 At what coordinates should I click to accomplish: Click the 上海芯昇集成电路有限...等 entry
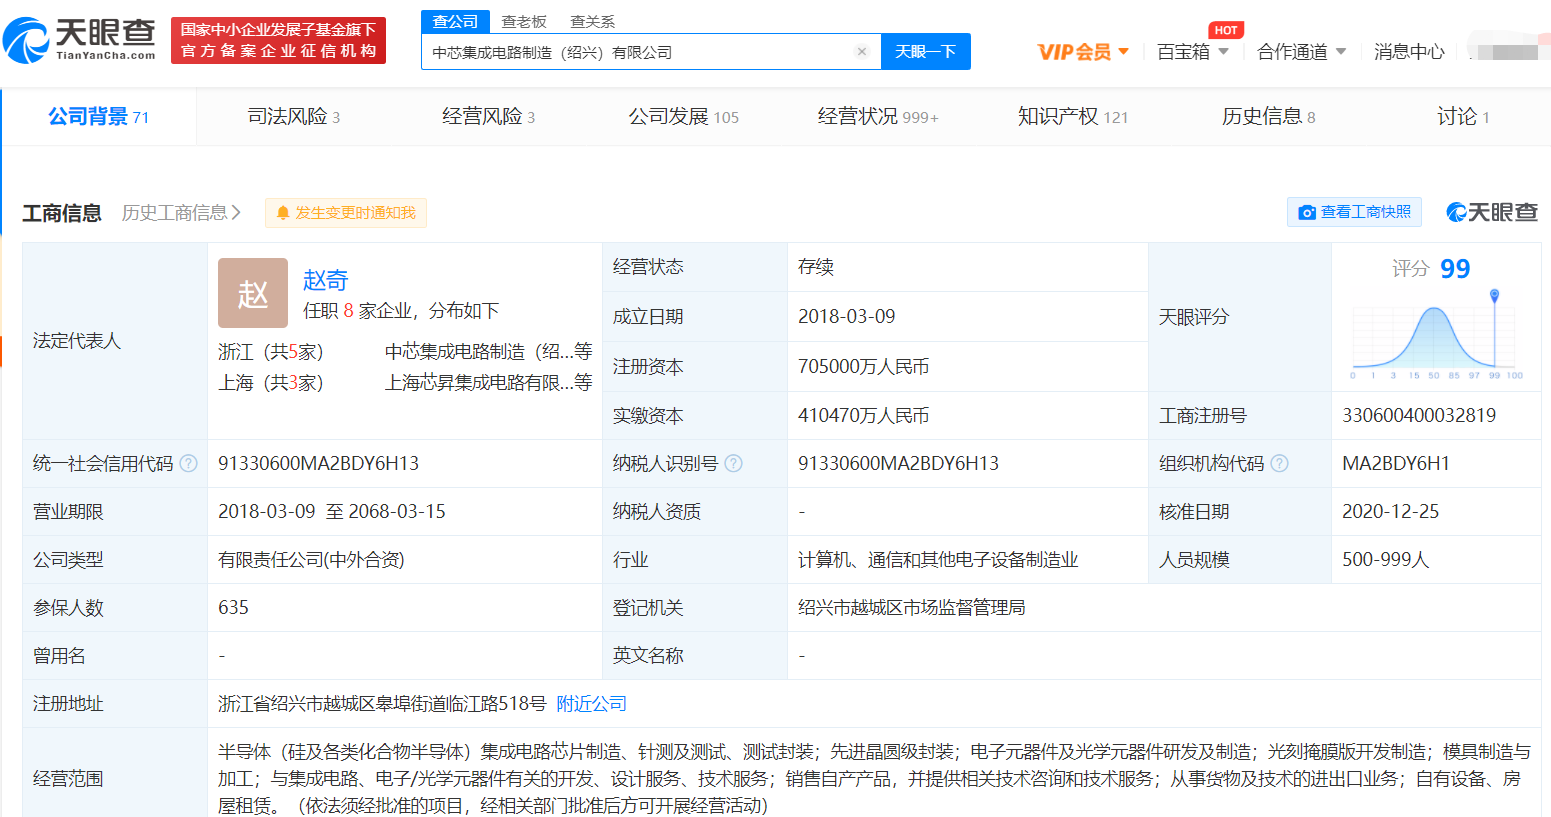click(x=489, y=383)
